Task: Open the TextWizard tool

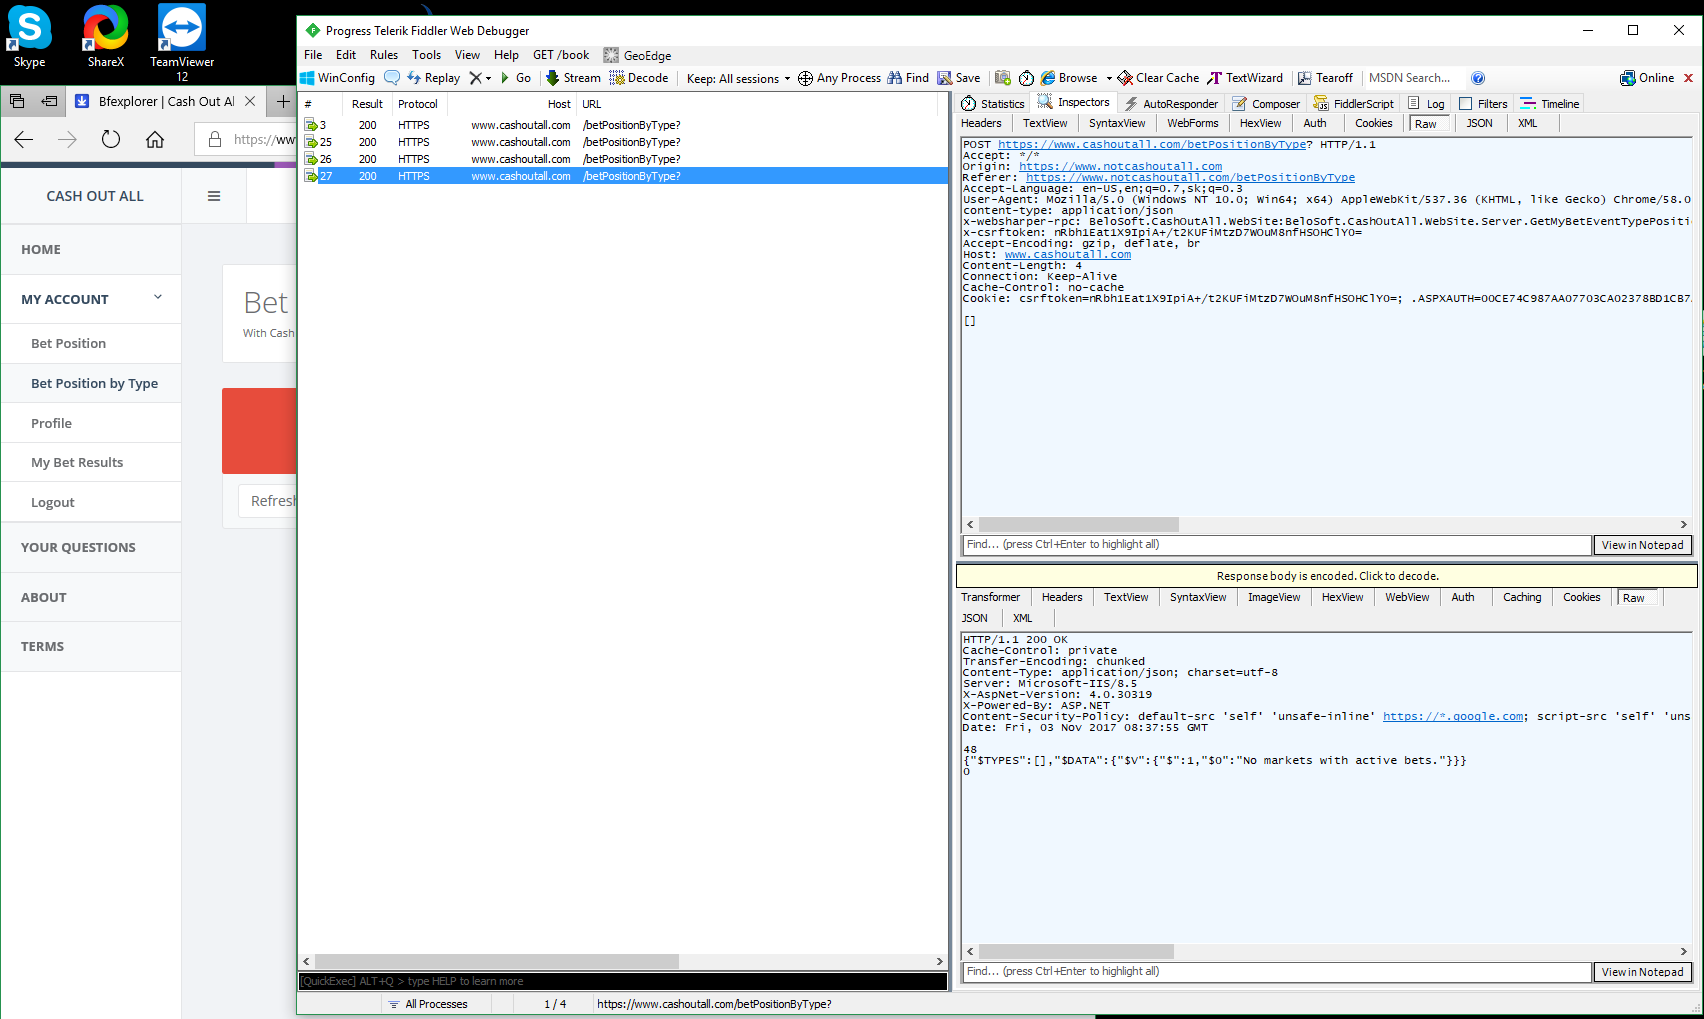Action: click(1244, 78)
